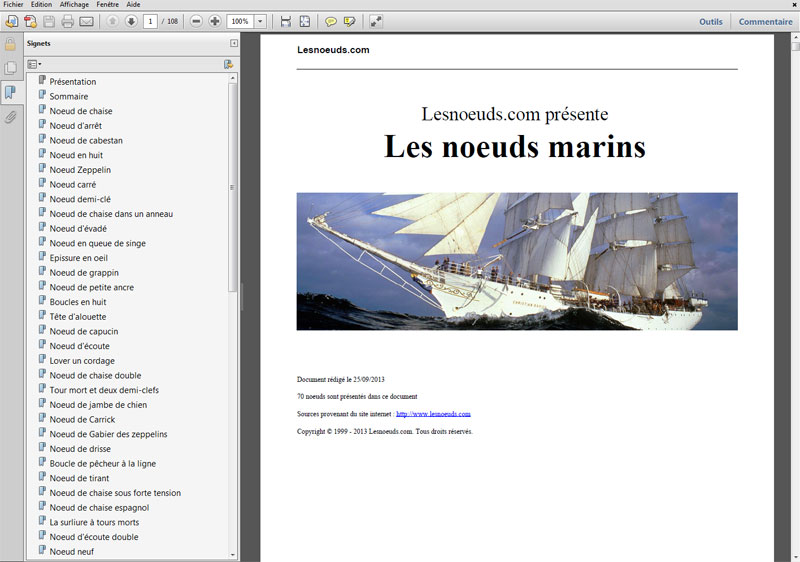Open the Noeud de chaise bookmark

(x=81, y=111)
